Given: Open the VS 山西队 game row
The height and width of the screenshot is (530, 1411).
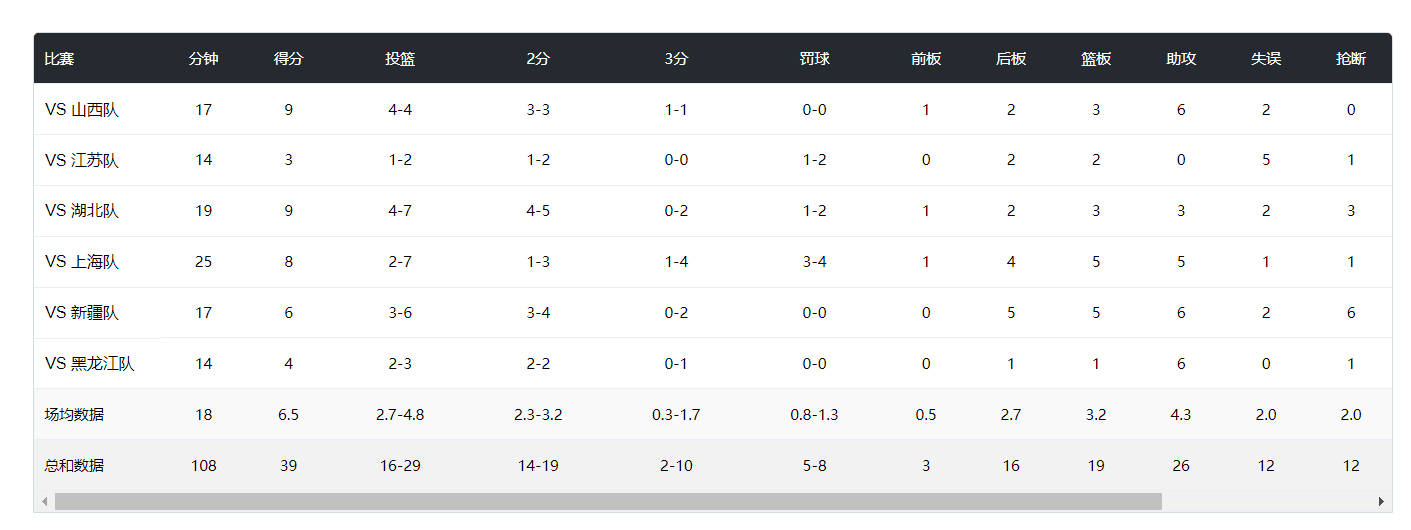Looking at the screenshot, I should click(x=82, y=110).
